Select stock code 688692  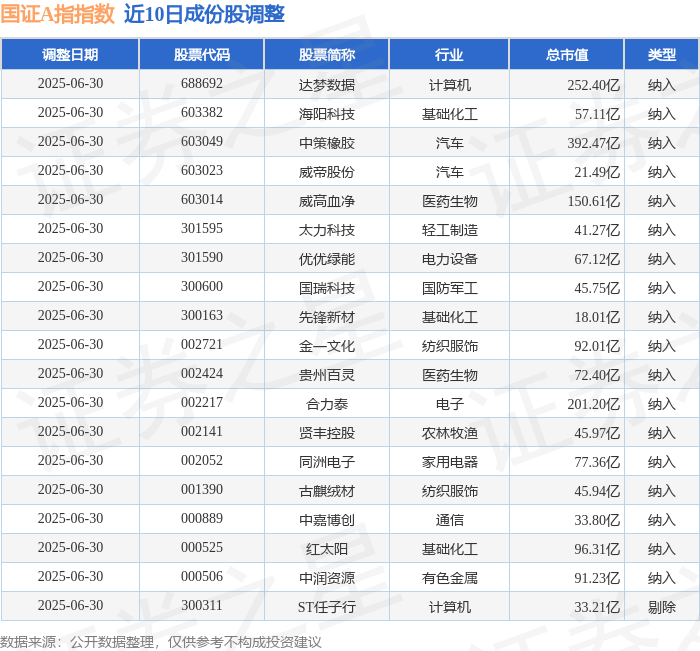click(x=202, y=83)
